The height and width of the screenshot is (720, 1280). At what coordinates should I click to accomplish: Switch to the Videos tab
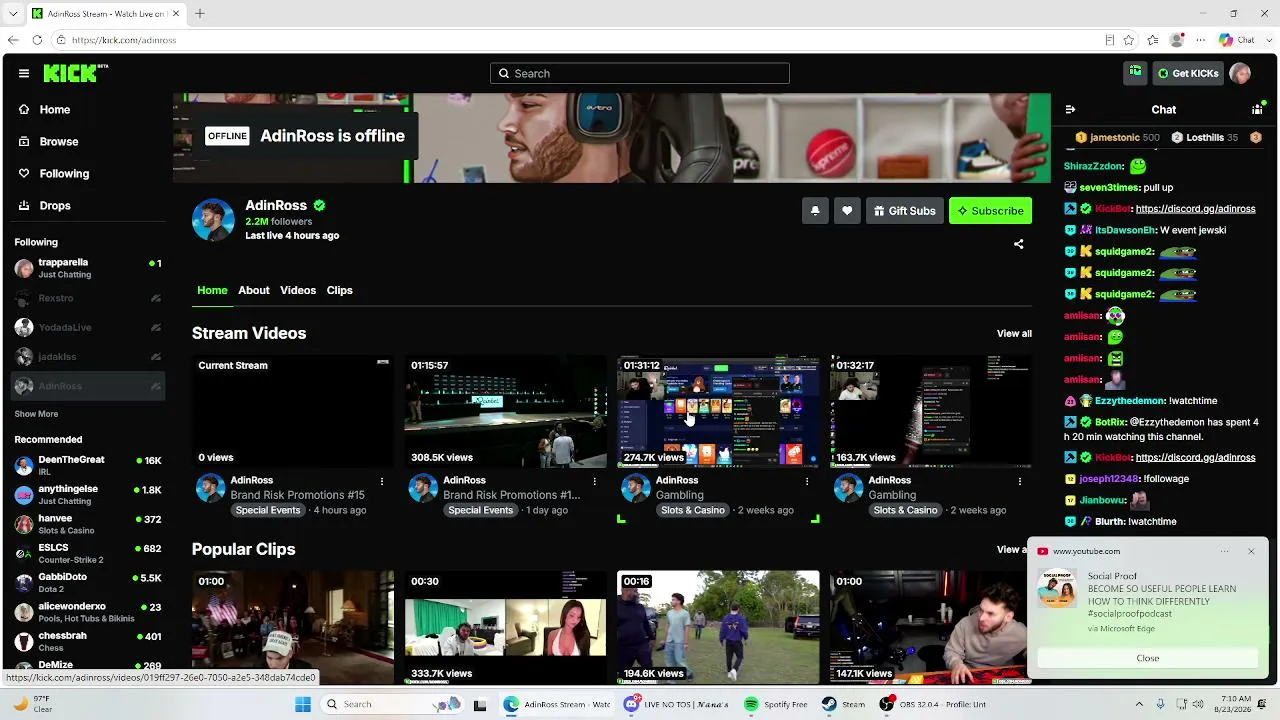pyautogui.click(x=298, y=290)
